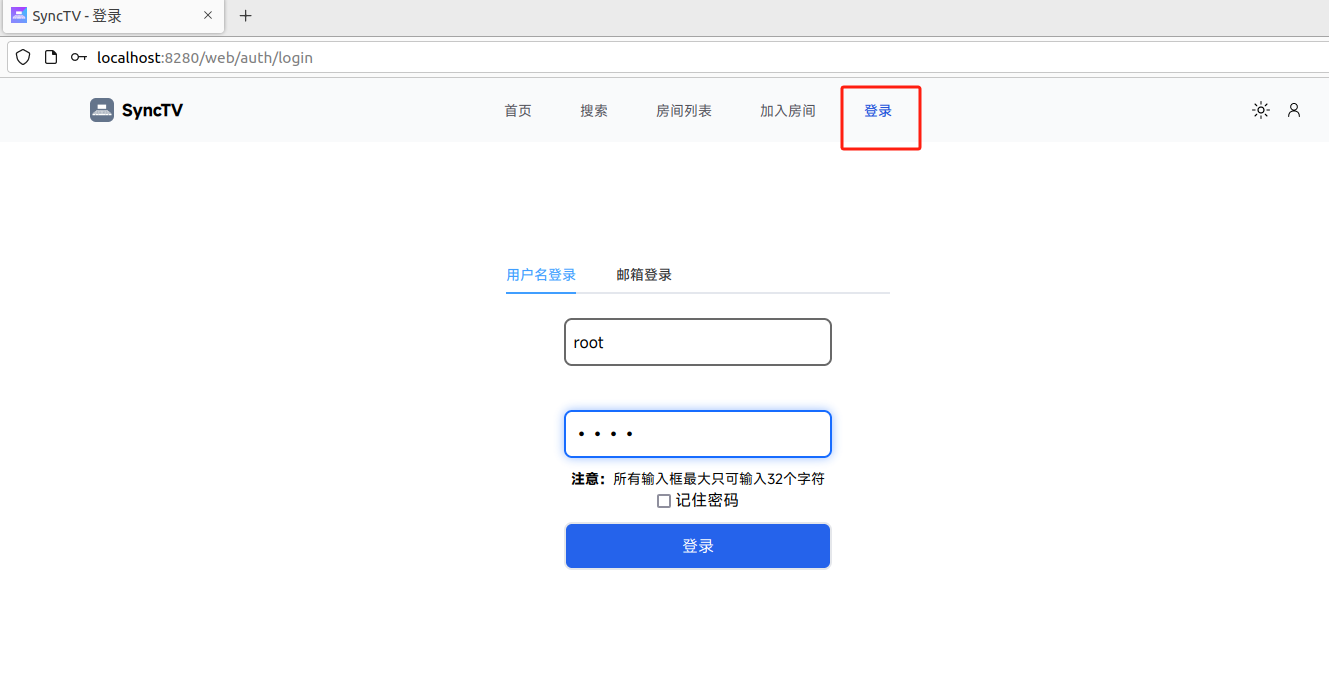Viewport: 1329px width, 700px height.
Task: Go to 首页 in the navigation
Action: [518, 111]
